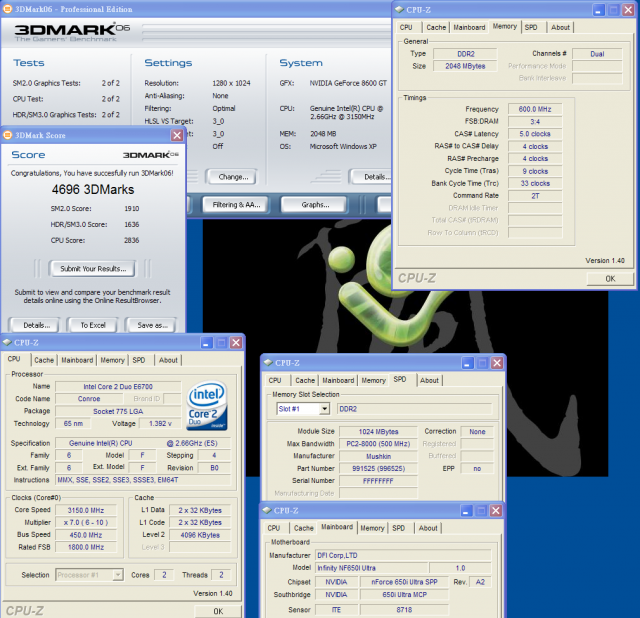The image size is (640, 618).
Task: Click the DFI Corp,LTD manufacturer field
Action: [403, 555]
